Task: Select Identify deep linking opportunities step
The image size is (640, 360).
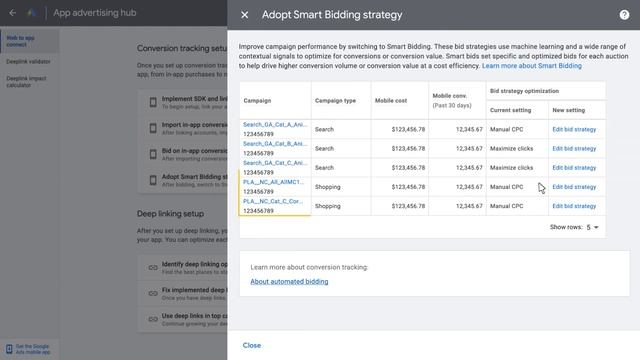Action: click(x=182, y=268)
